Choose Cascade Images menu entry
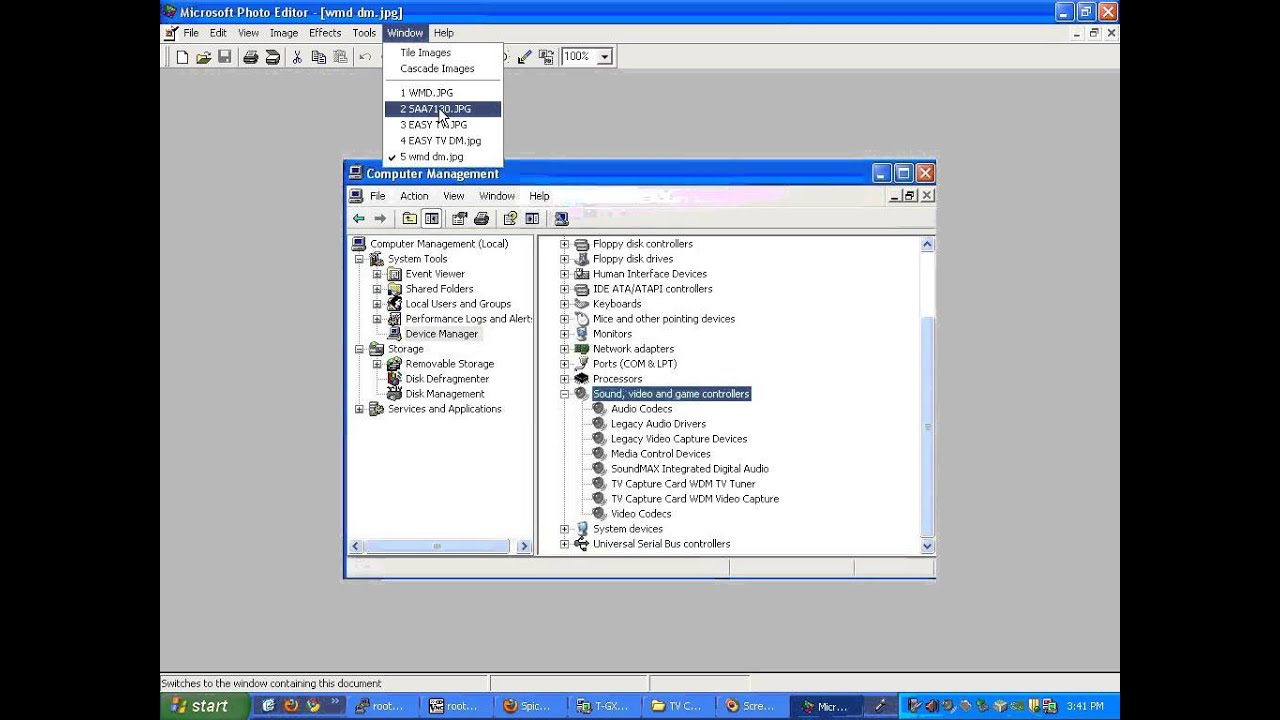Screen dimensions: 1280x720 (x=443, y=69)
